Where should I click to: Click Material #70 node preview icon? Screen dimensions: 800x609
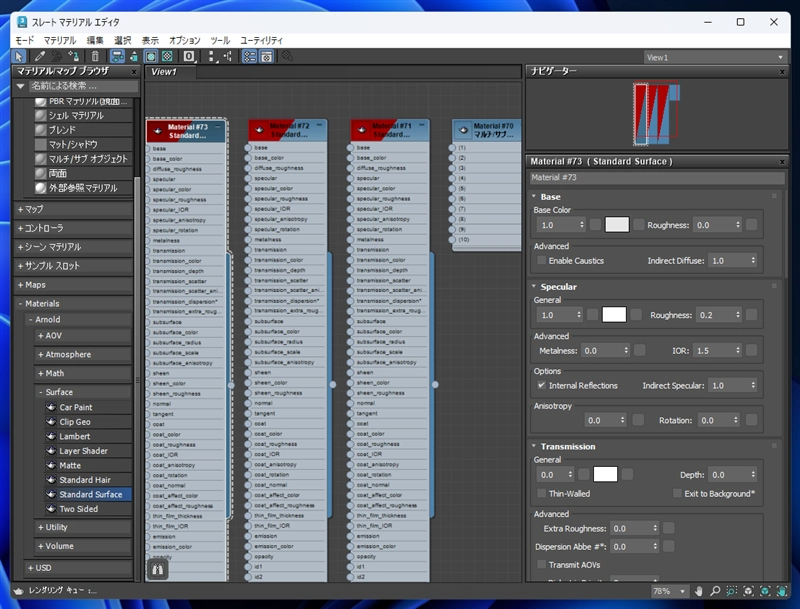463,130
